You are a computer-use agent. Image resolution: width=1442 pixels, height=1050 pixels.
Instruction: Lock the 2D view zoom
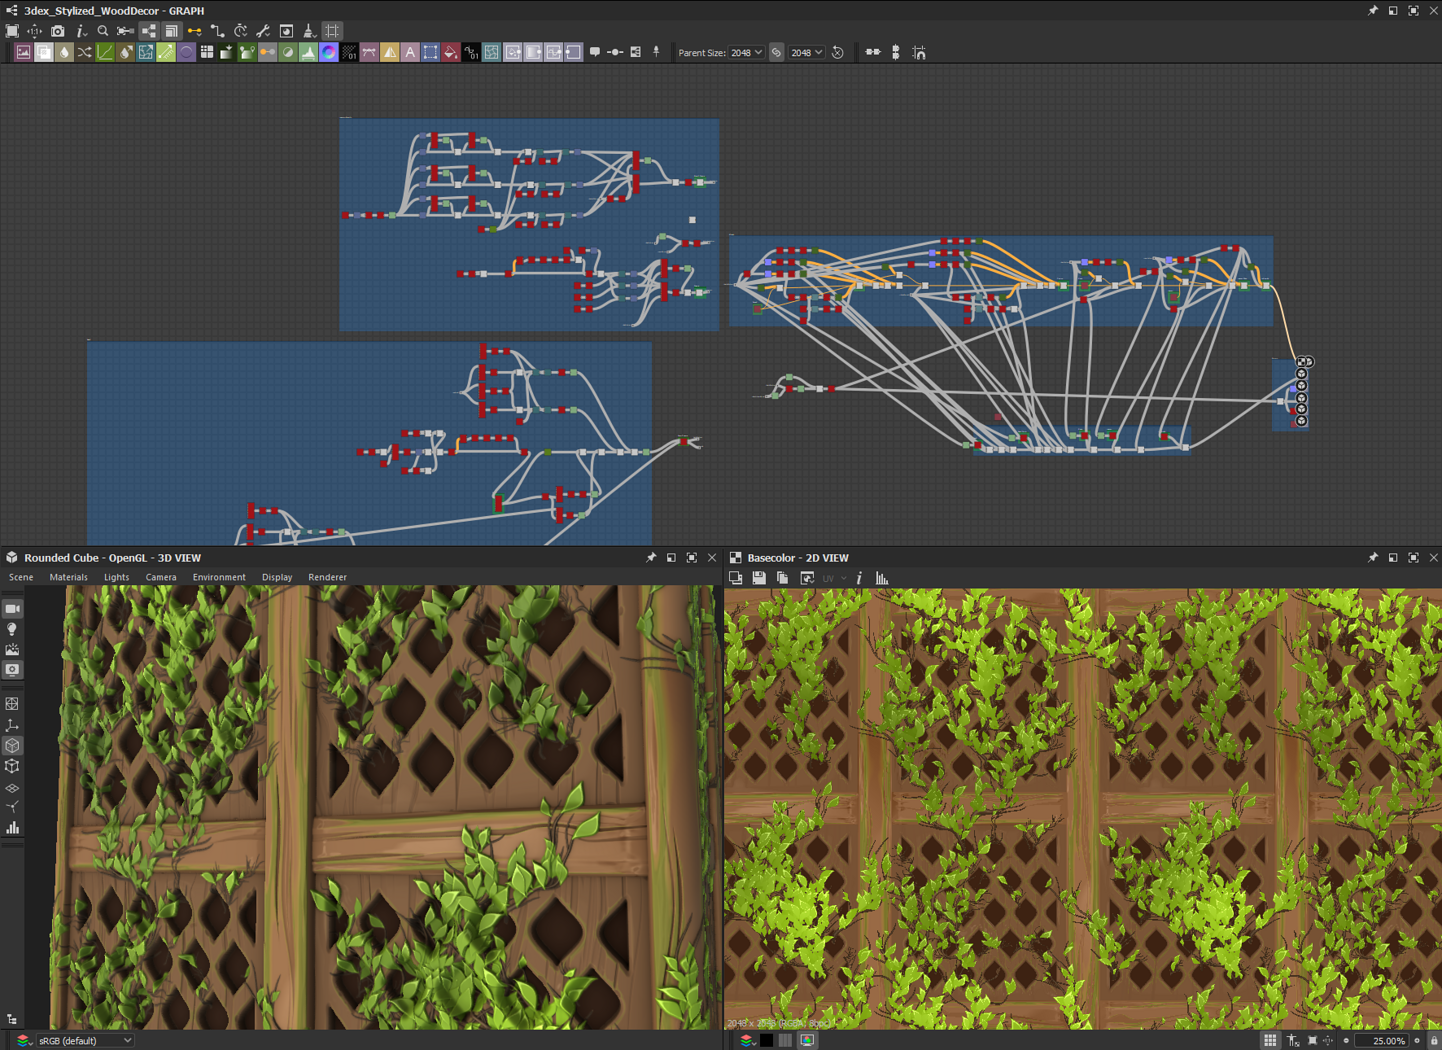tap(1434, 1040)
